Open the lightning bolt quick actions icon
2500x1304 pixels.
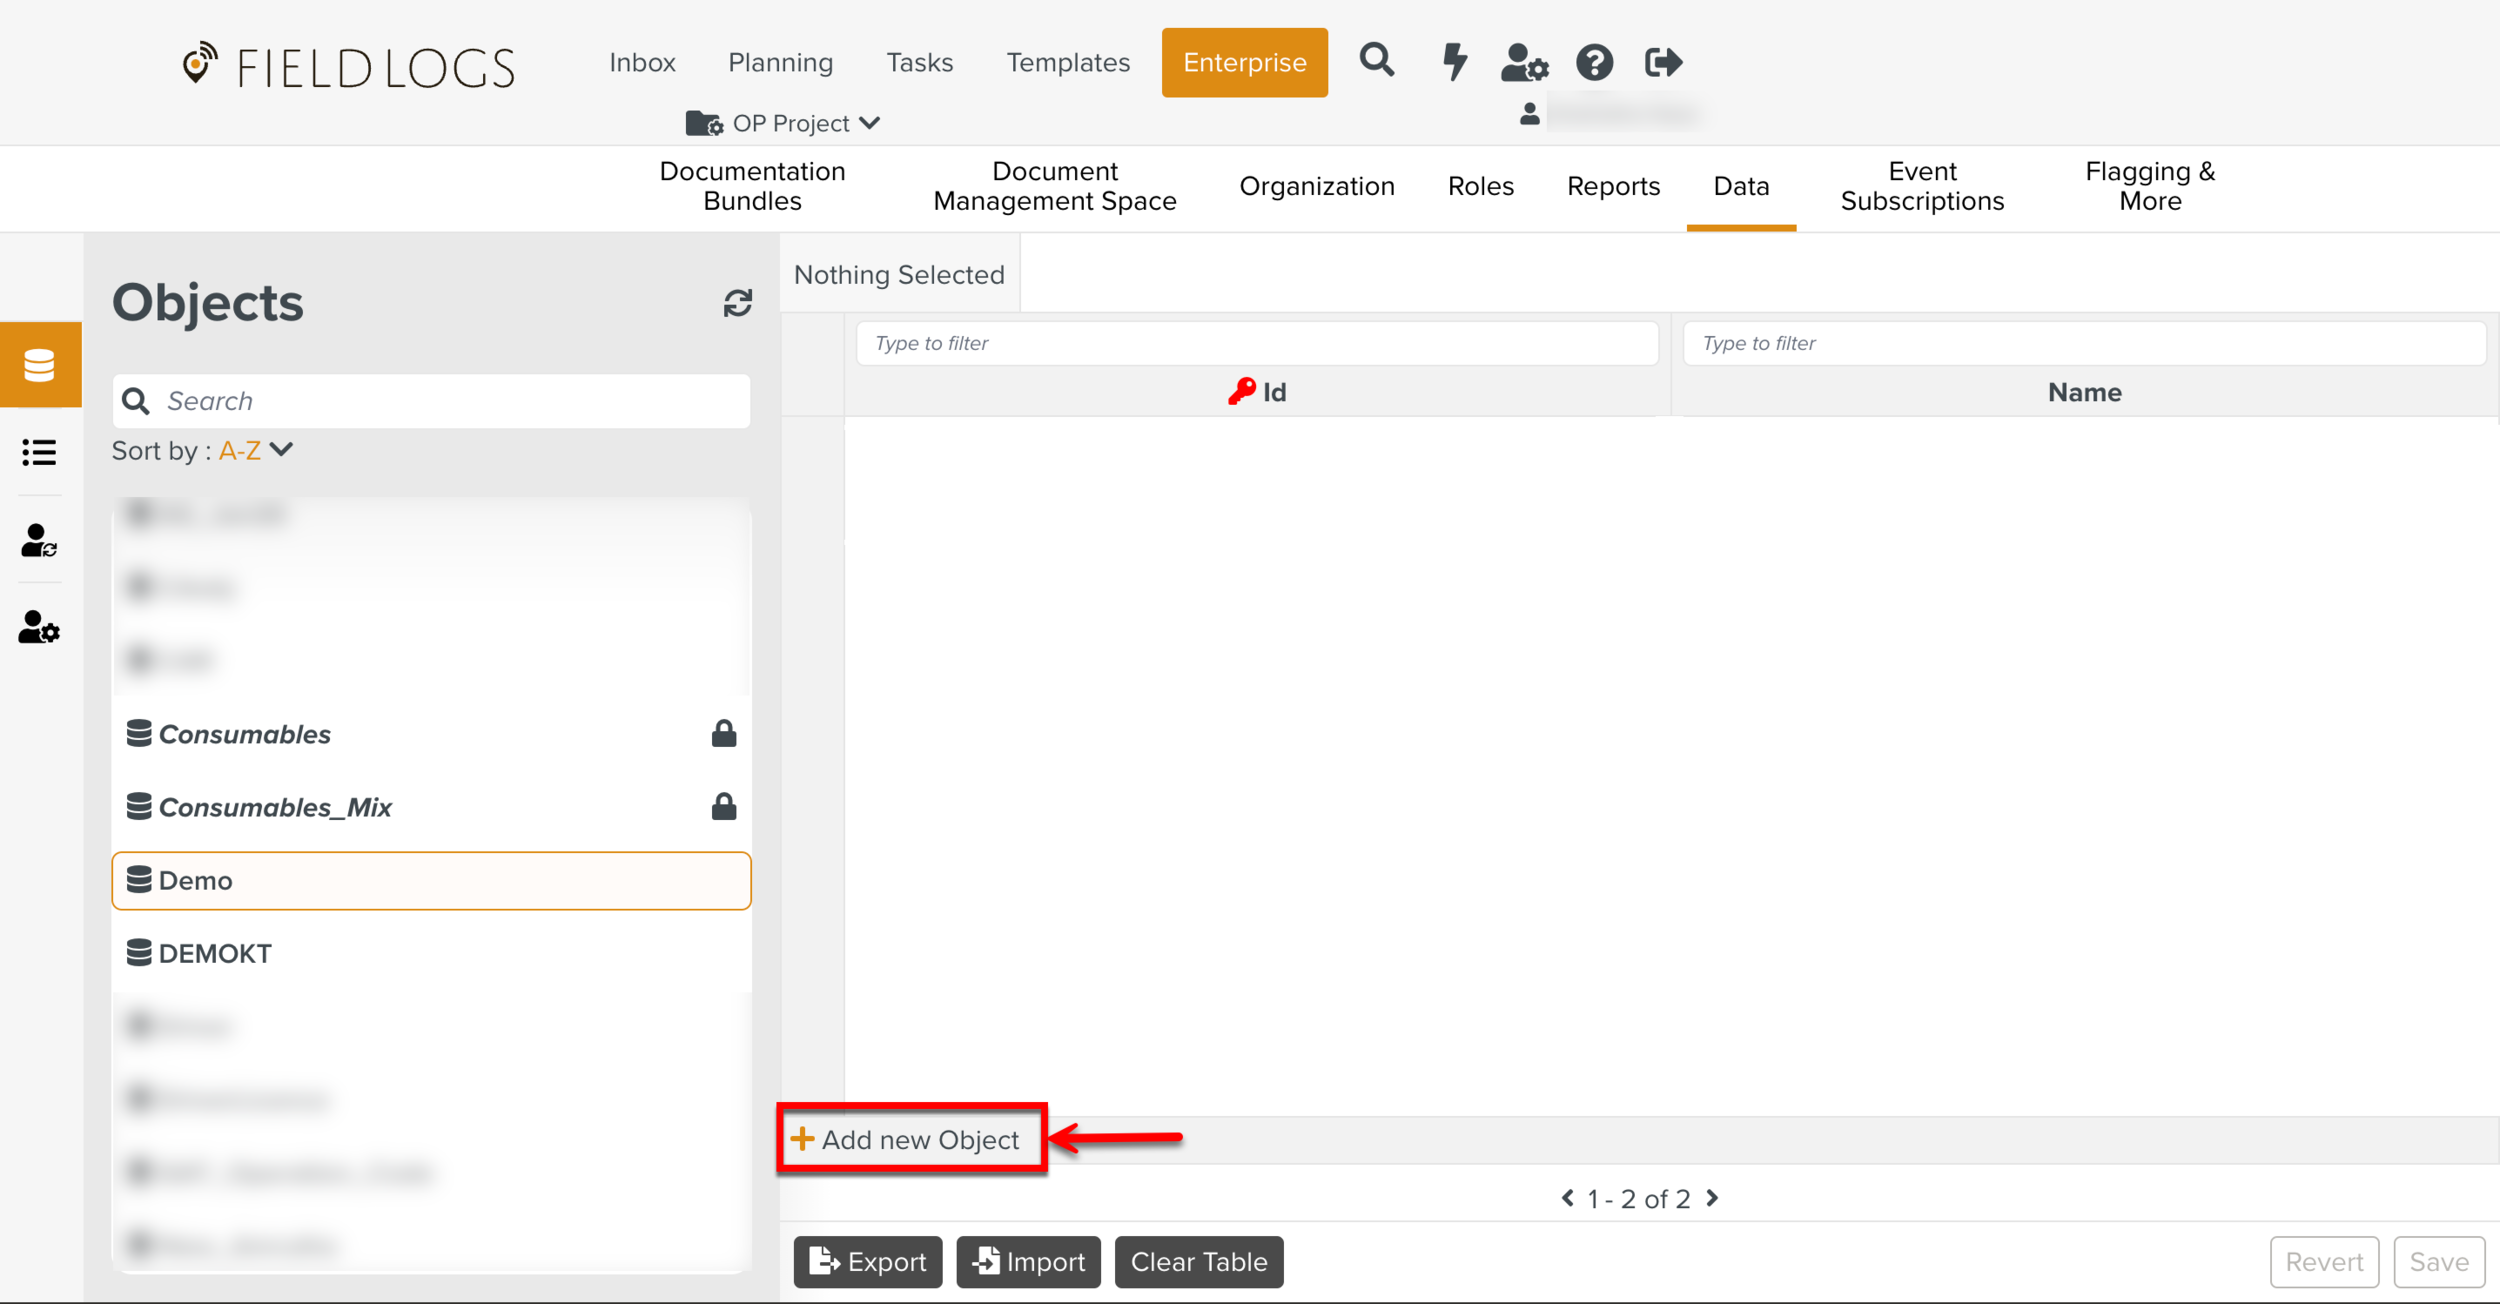point(1454,62)
